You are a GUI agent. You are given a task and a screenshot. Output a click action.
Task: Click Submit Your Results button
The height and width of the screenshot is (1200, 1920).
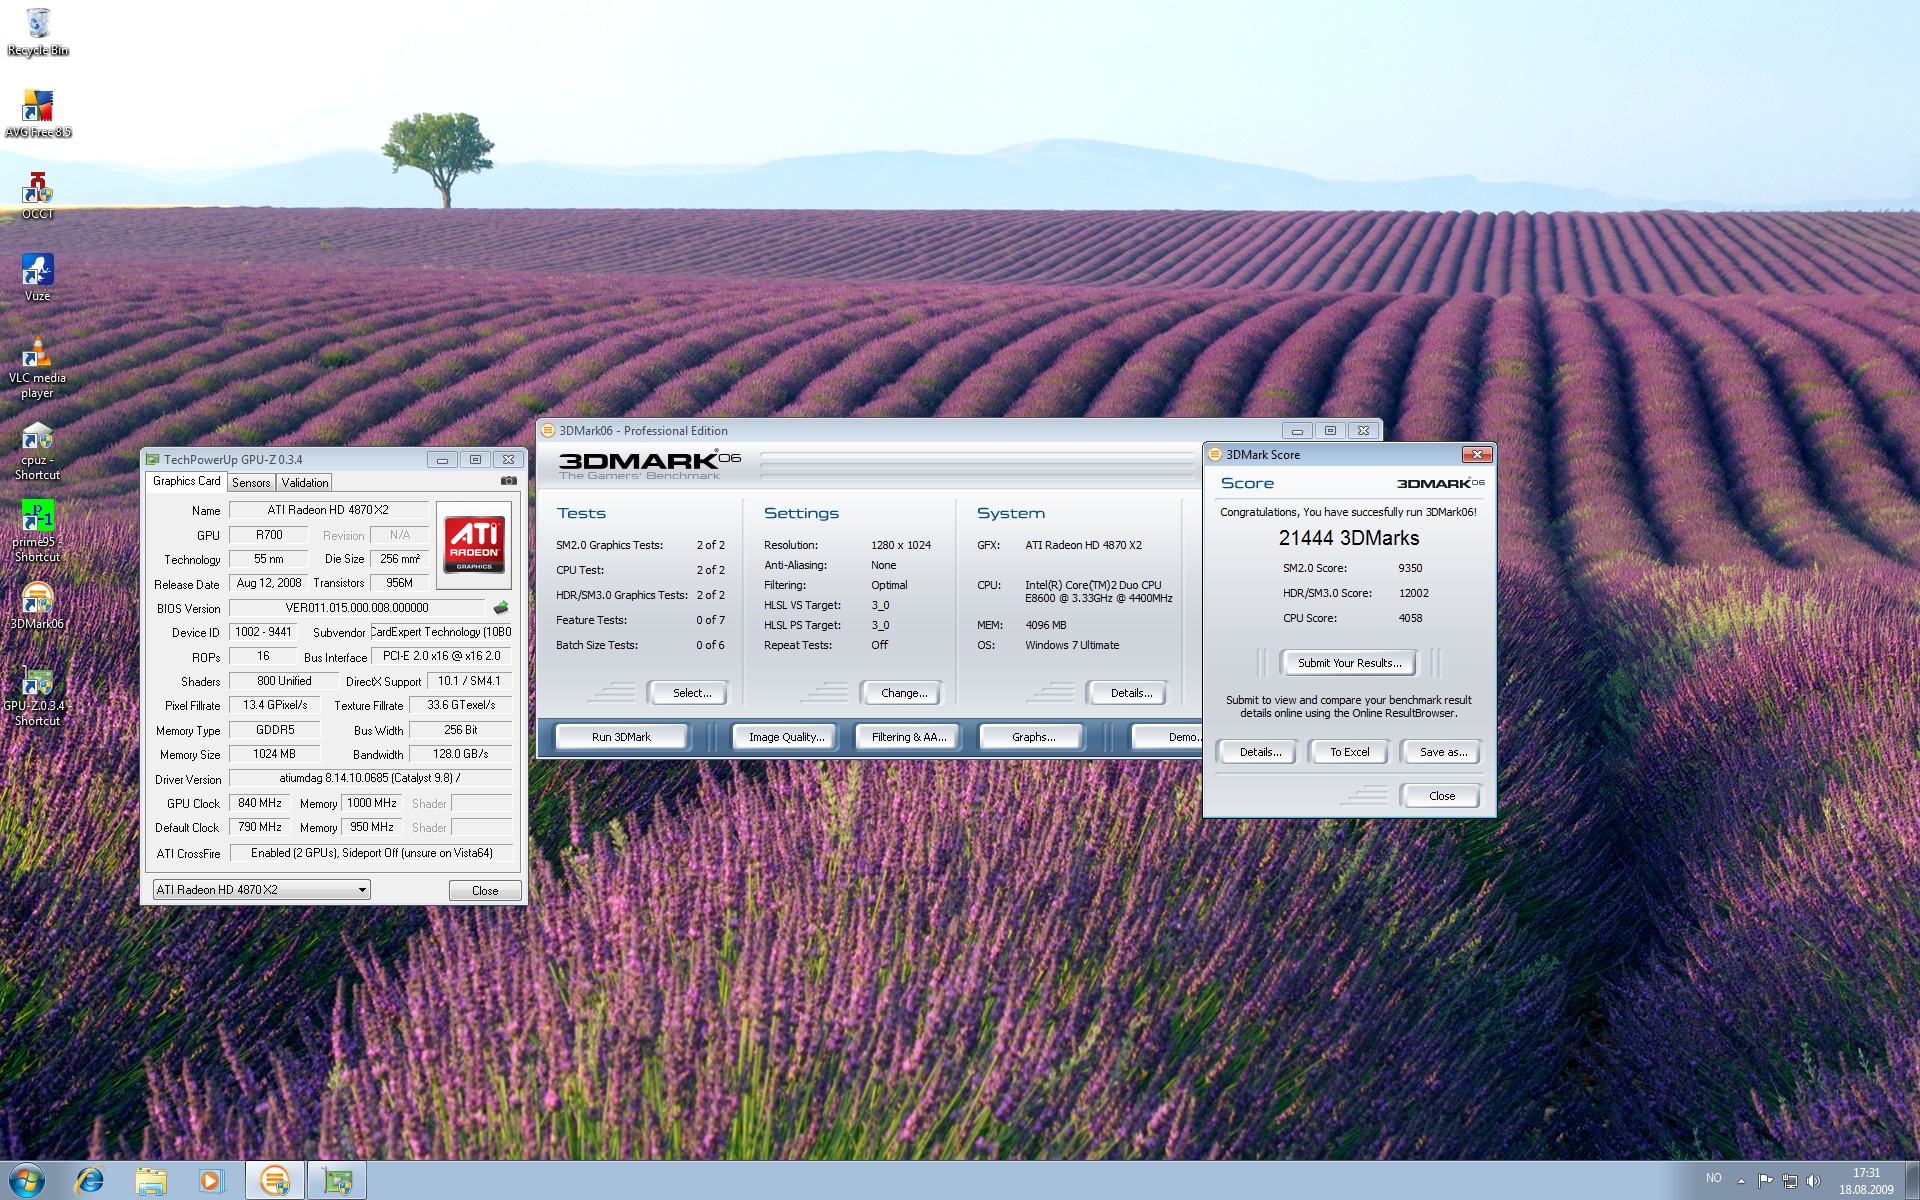click(1348, 663)
